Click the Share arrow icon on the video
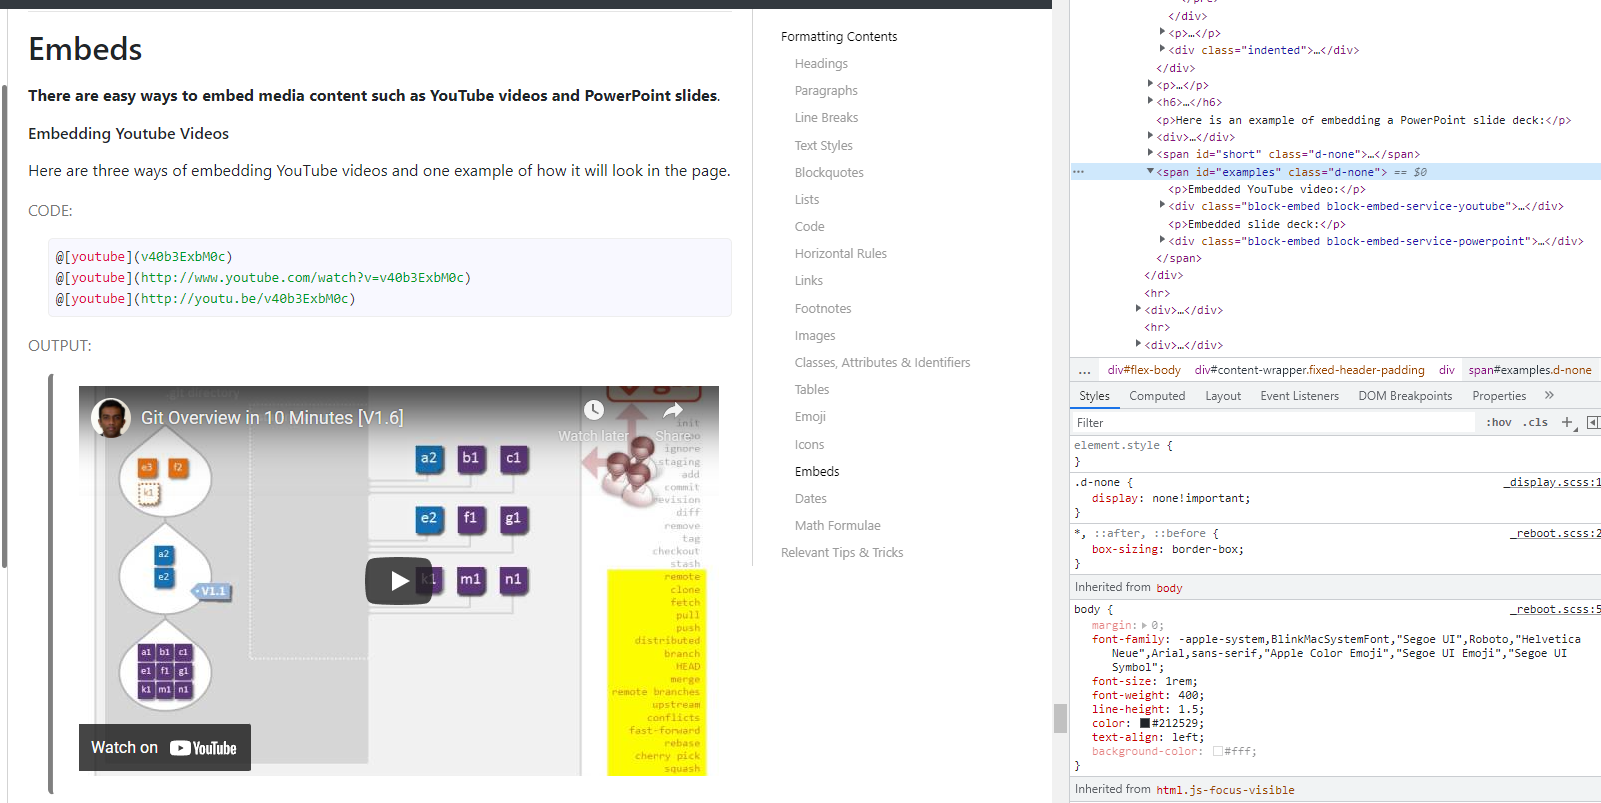This screenshot has width=1601, height=803. [673, 410]
